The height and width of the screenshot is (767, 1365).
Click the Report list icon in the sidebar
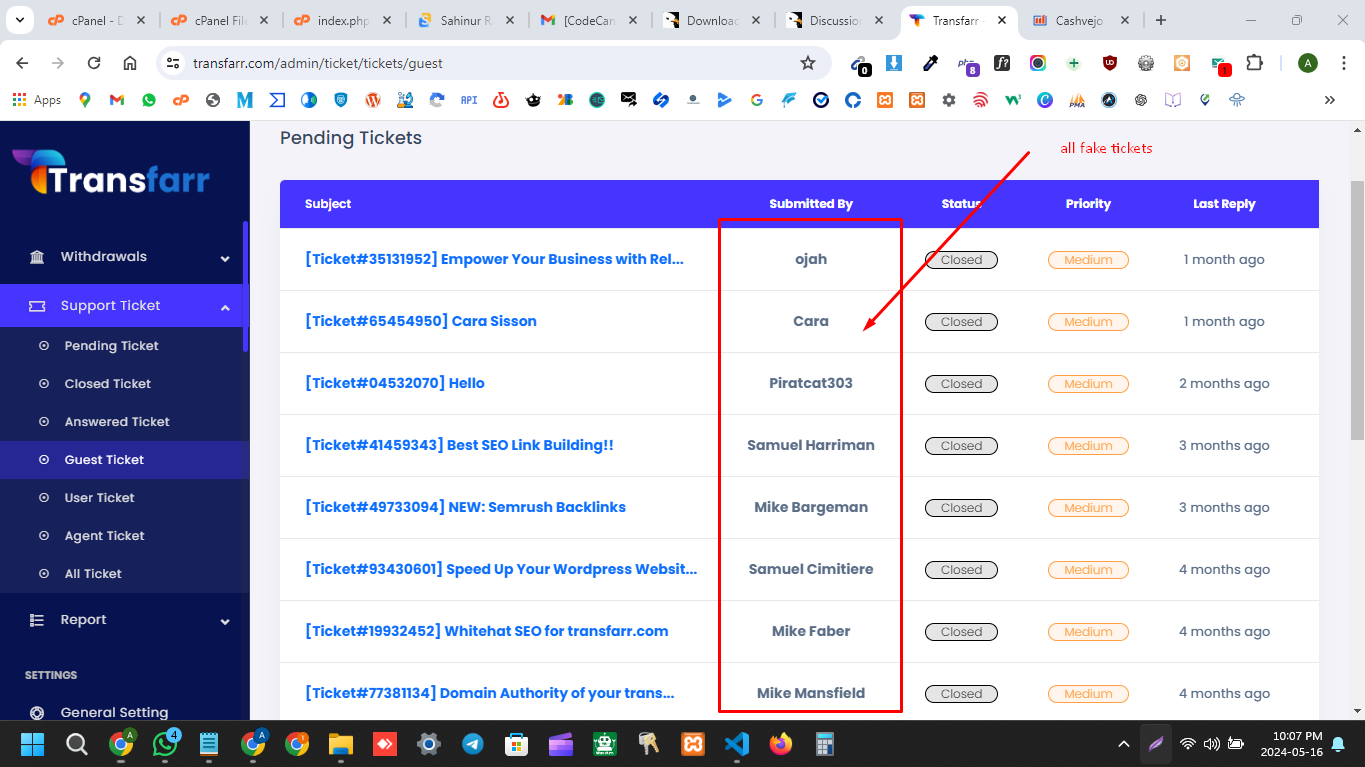pos(37,620)
